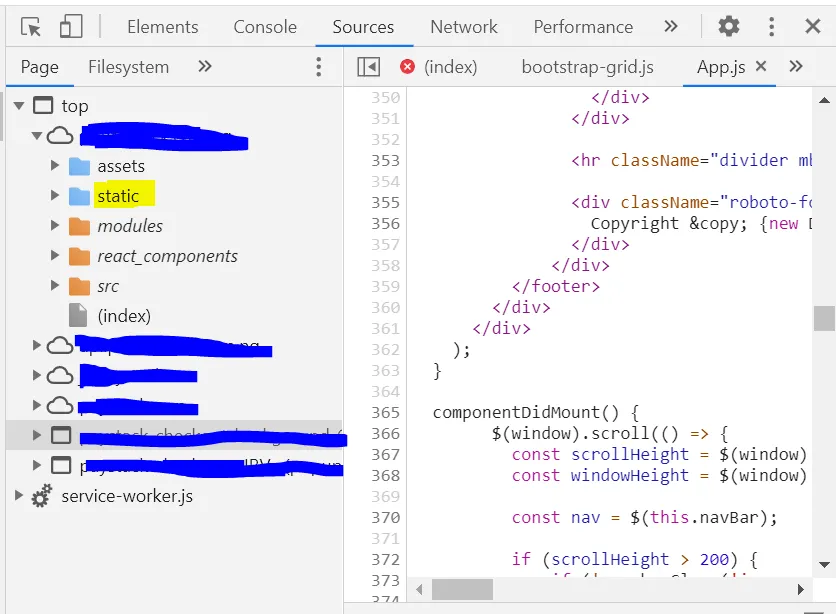Switch to the Console tab
Image resolution: width=836 pixels, height=614 pixels.
(x=265, y=27)
